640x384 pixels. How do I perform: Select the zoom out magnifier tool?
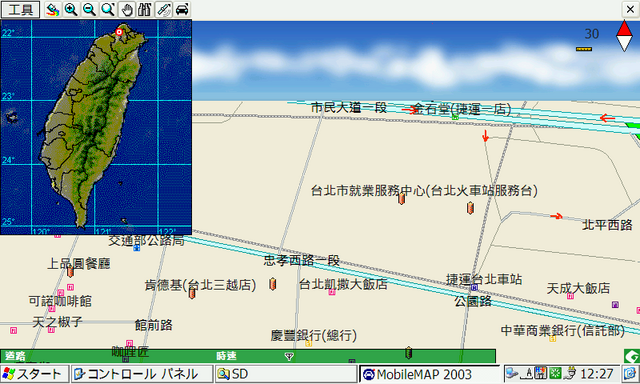89,9
